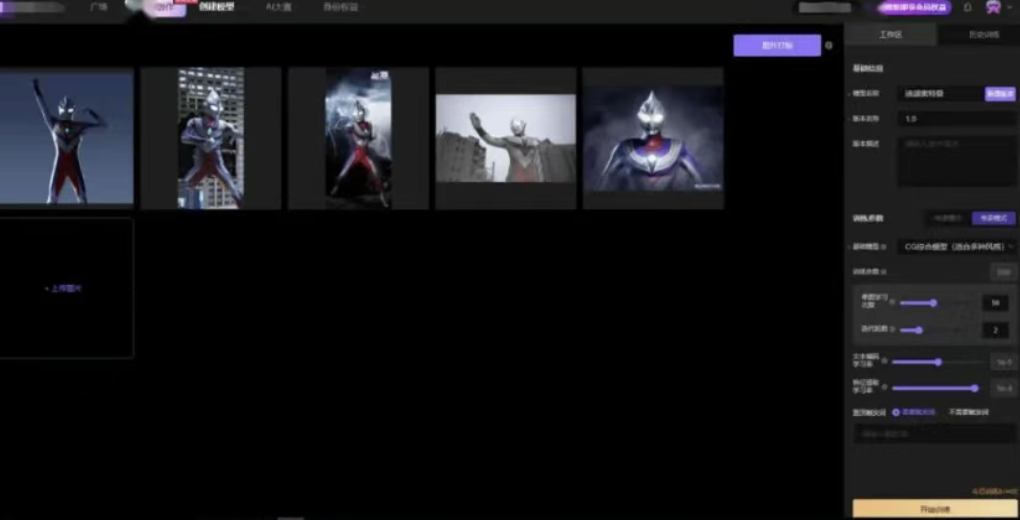Click the help icon beside the iteration rounds label
This screenshot has width=1020, height=520.
point(893,329)
